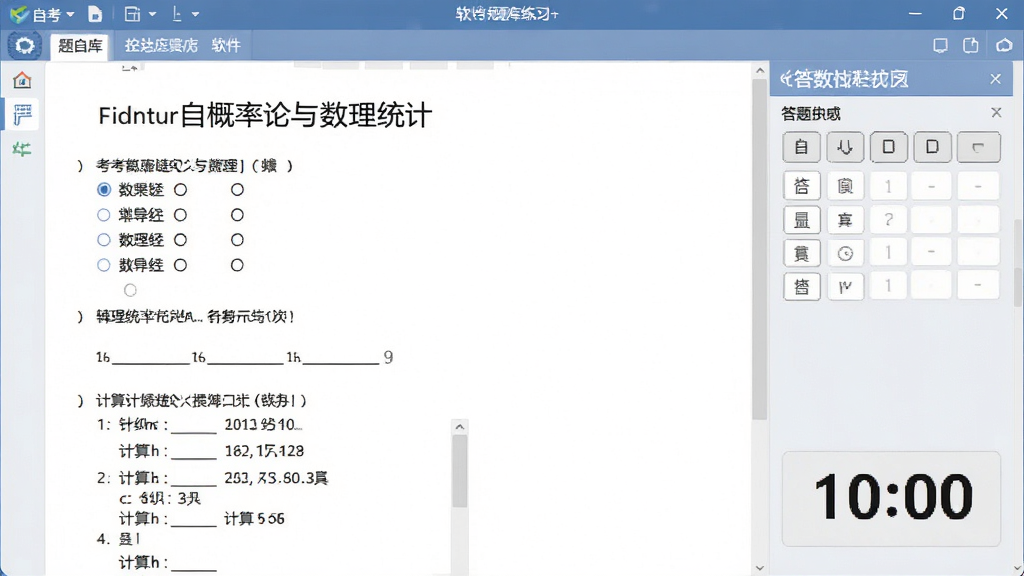Viewport: 1024px width, 576px height.
Task: Click the inner question list scrollbar thumb
Action: (460, 471)
